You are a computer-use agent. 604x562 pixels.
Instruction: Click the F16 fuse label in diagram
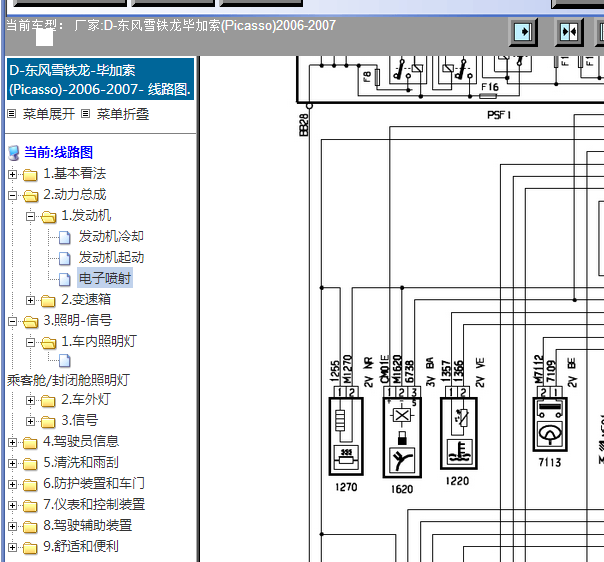coord(490,87)
